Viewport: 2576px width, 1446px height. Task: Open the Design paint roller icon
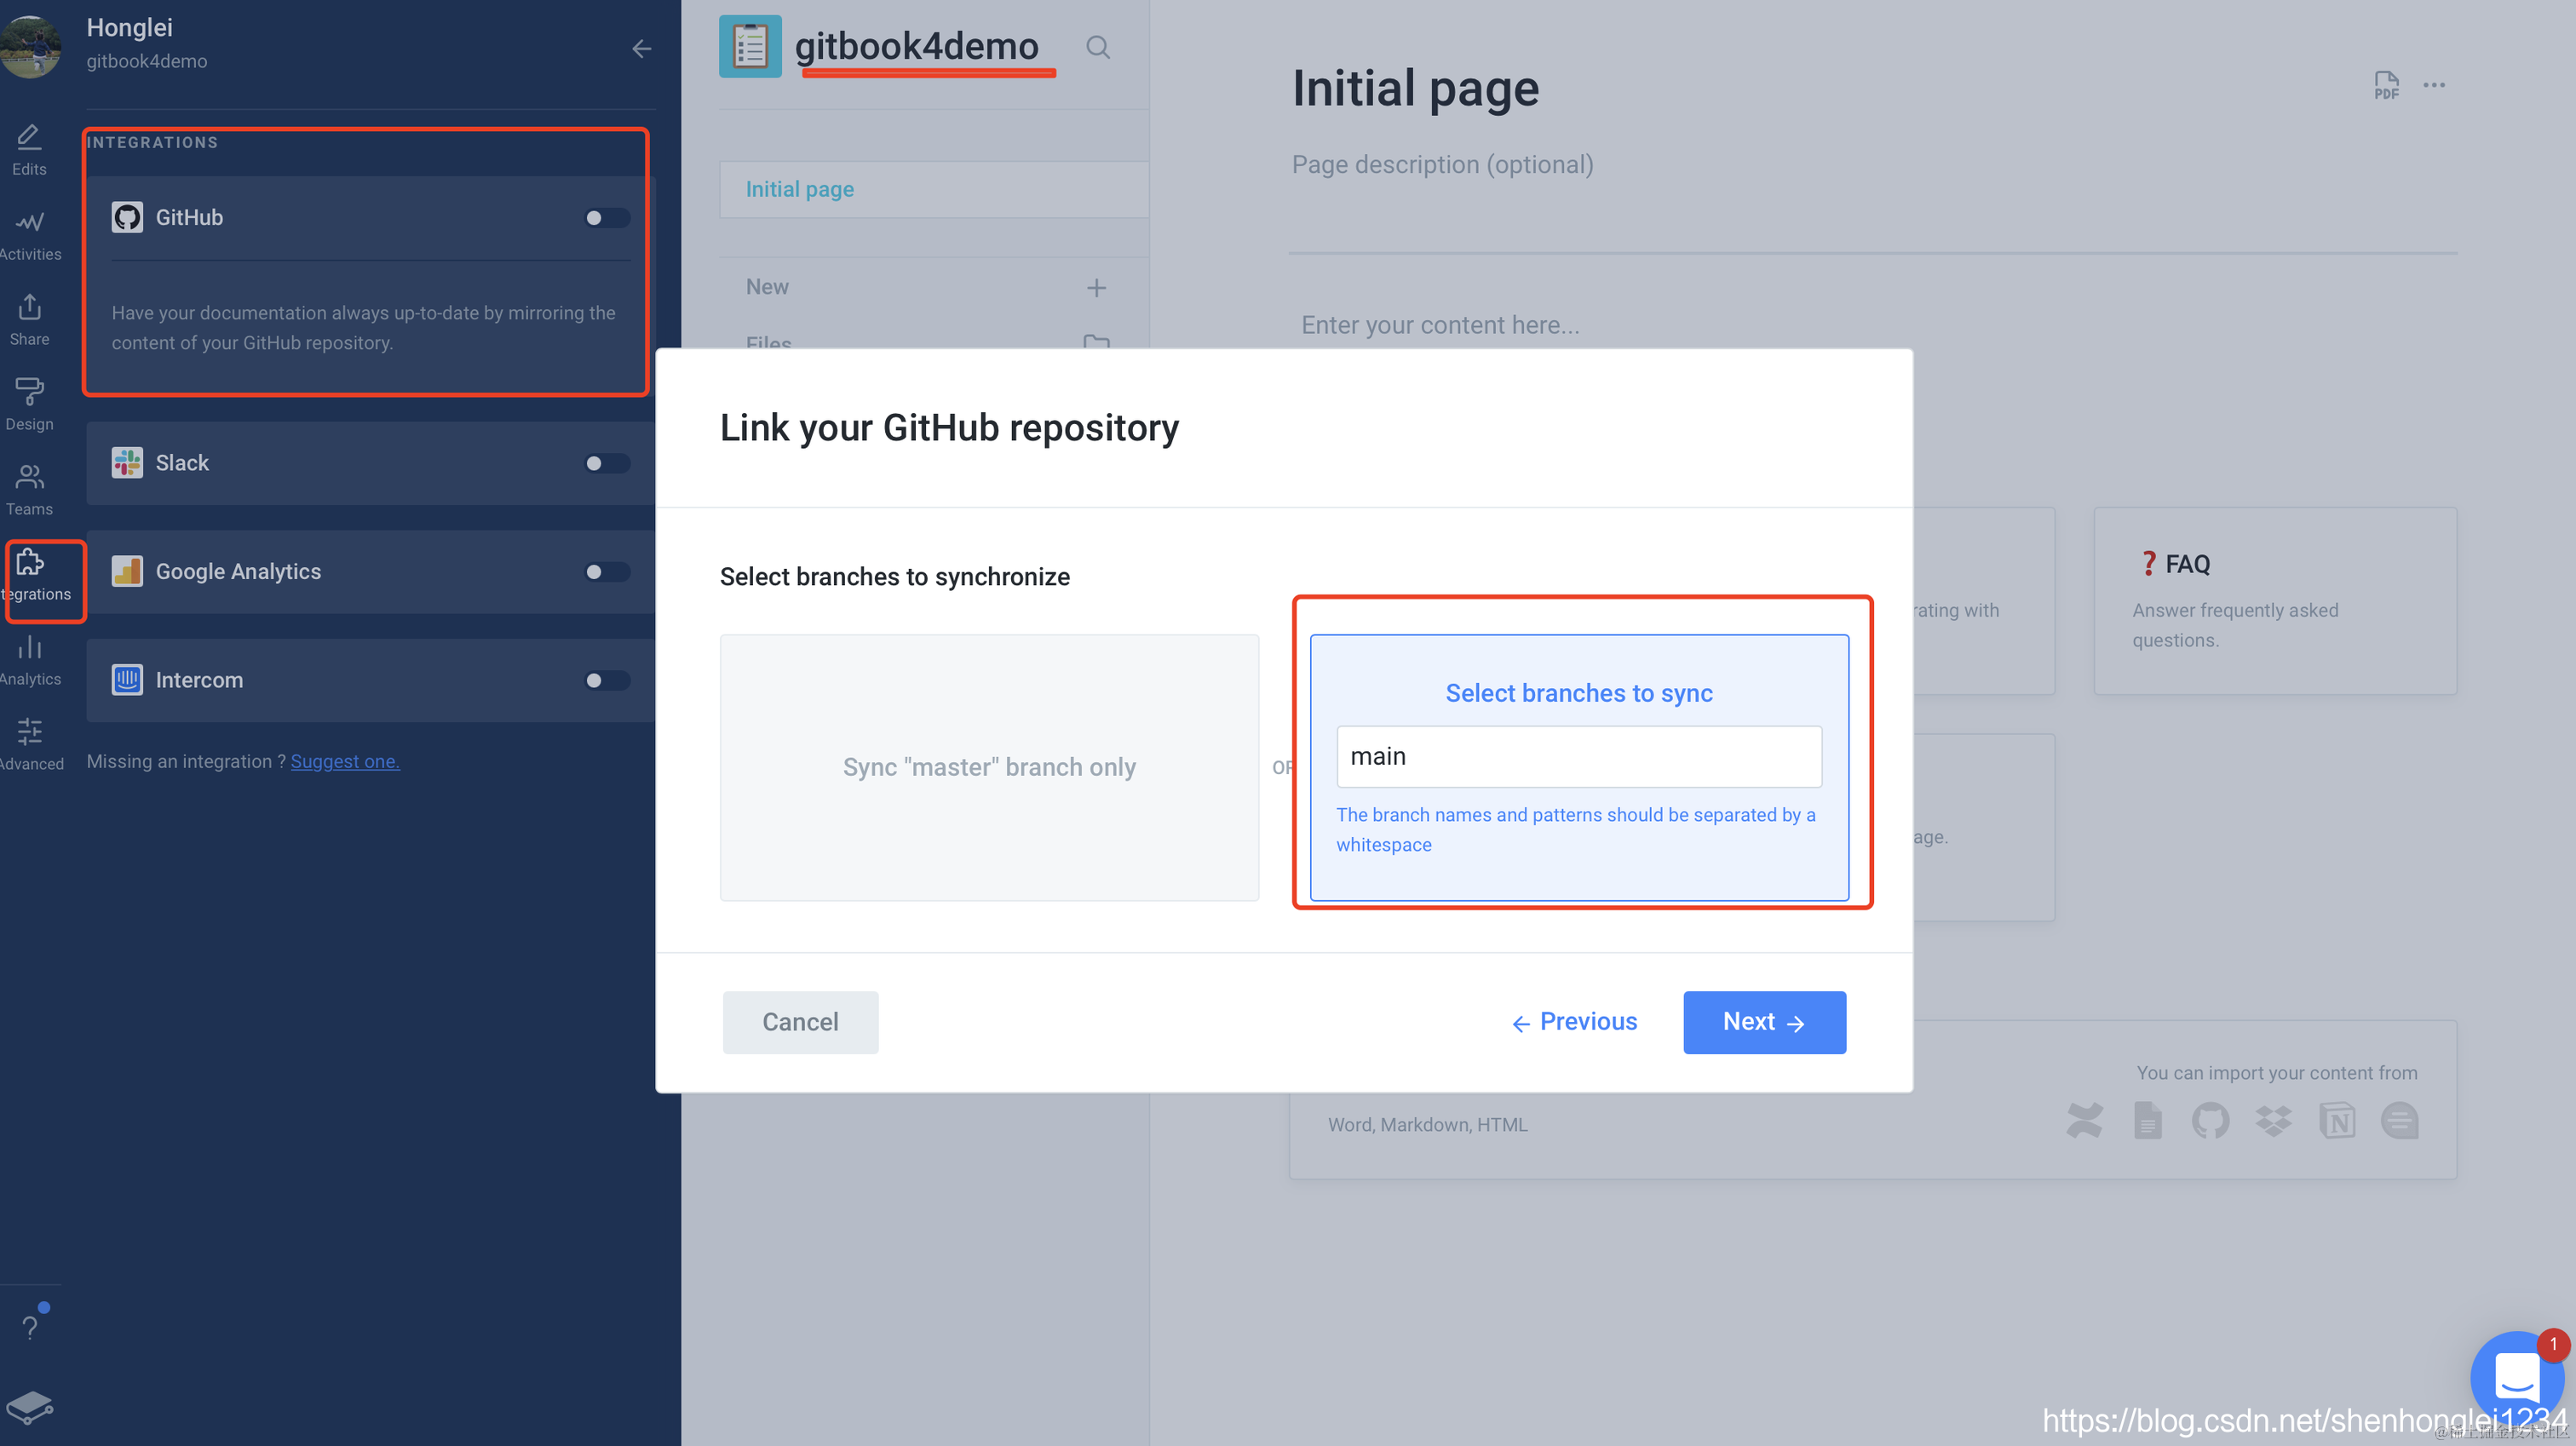click(x=30, y=404)
